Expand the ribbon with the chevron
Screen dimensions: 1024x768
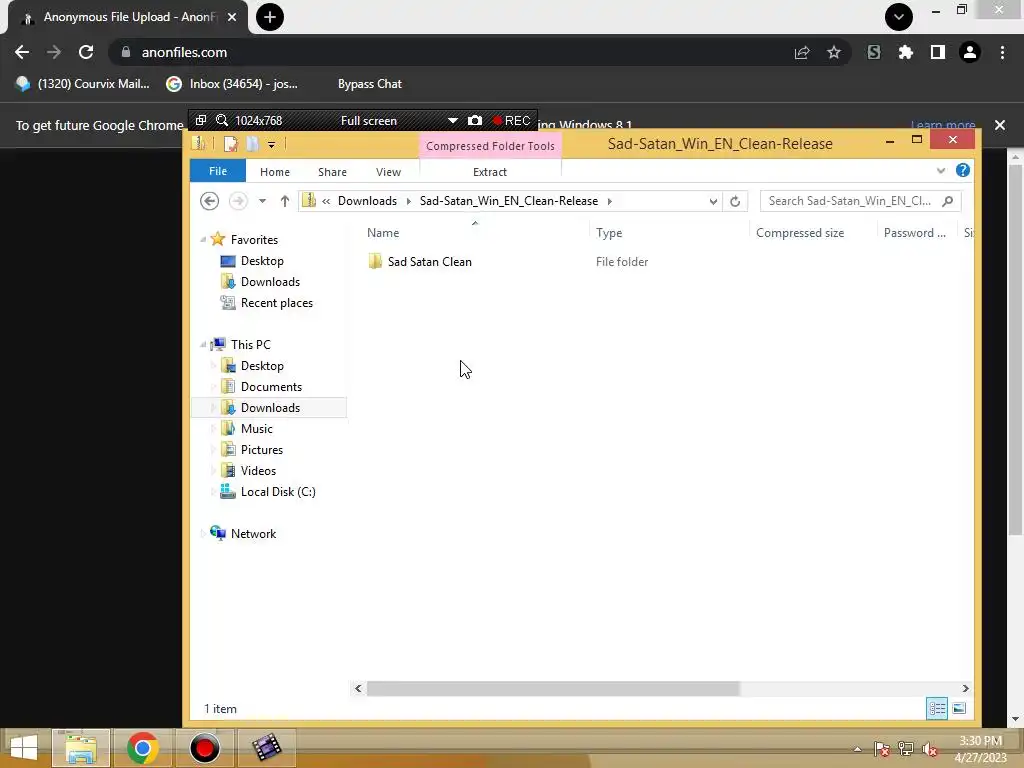[x=940, y=171]
